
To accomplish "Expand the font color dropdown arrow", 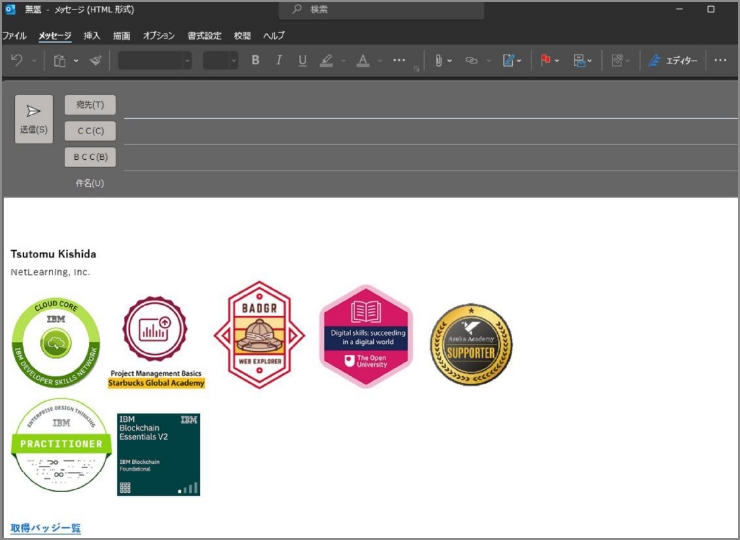I will click(x=380, y=61).
